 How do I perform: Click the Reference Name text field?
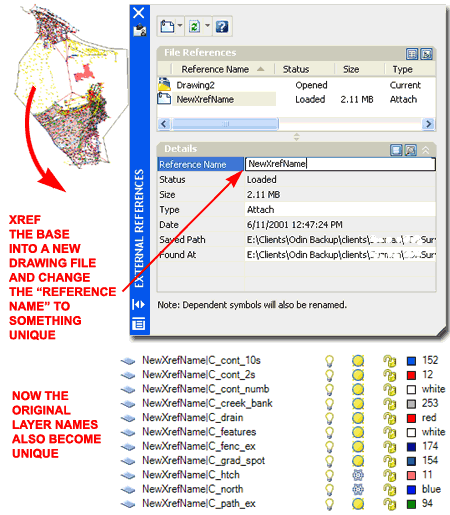tap(340, 164)
